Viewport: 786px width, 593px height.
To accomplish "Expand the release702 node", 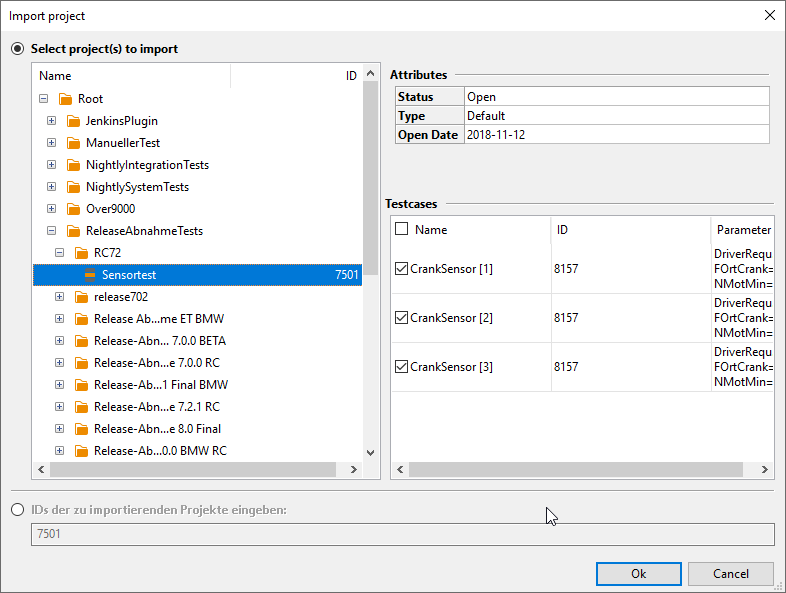I will tap(60, 297).
